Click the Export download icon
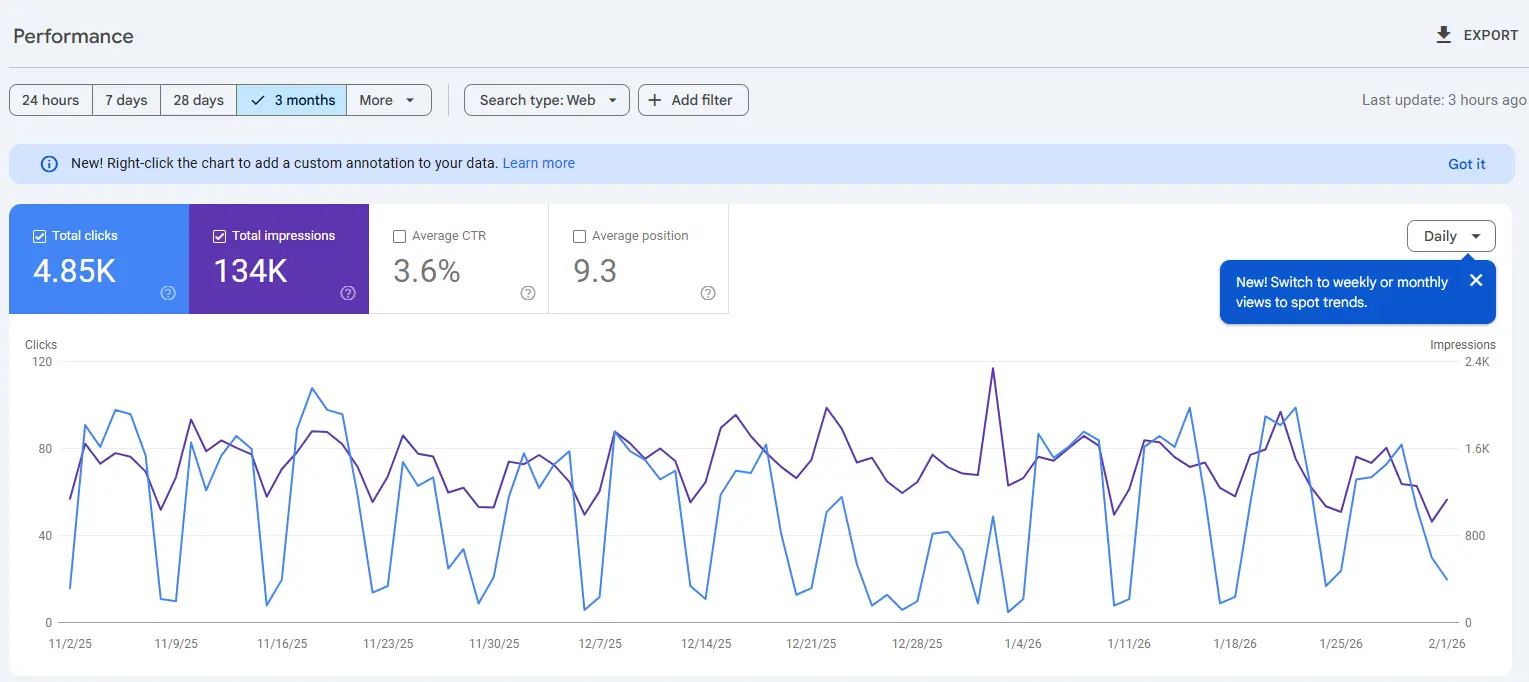The image size is (1529, 682). point(1443,35)
